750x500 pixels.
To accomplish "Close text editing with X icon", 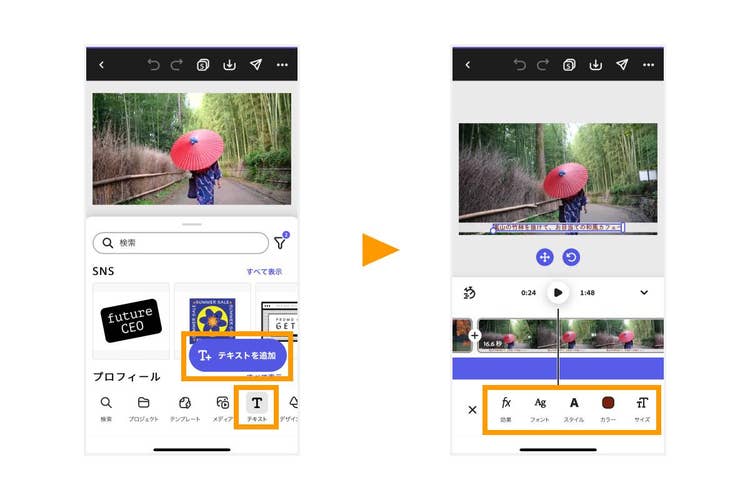I will click(x=472, y=410).
